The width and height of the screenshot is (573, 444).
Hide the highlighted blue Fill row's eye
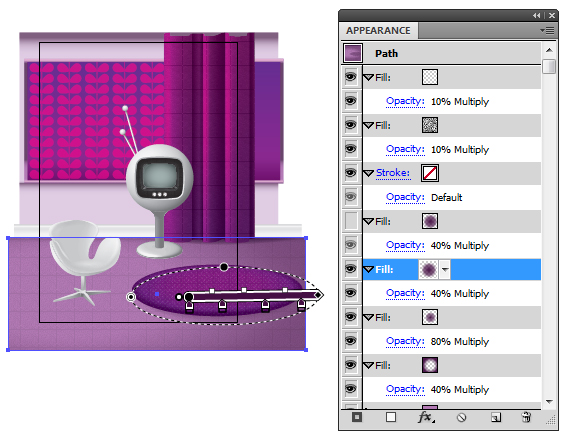(351, 269)
